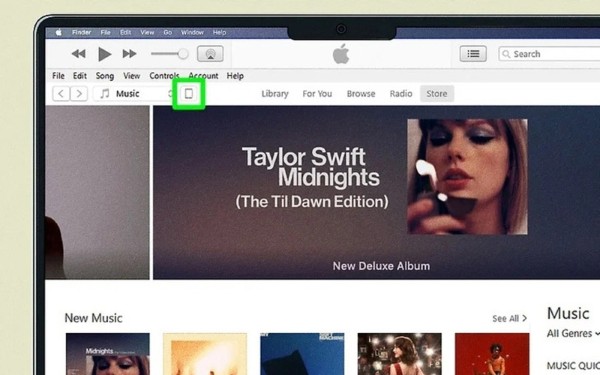
Task: Open the Controls menu
Action: coord(165,76)
